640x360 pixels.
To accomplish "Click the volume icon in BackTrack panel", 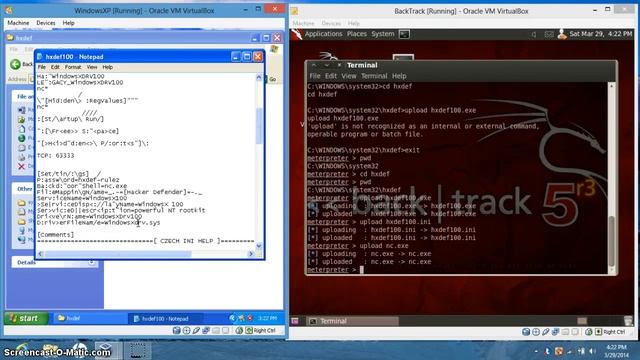I will coord(534,35).
